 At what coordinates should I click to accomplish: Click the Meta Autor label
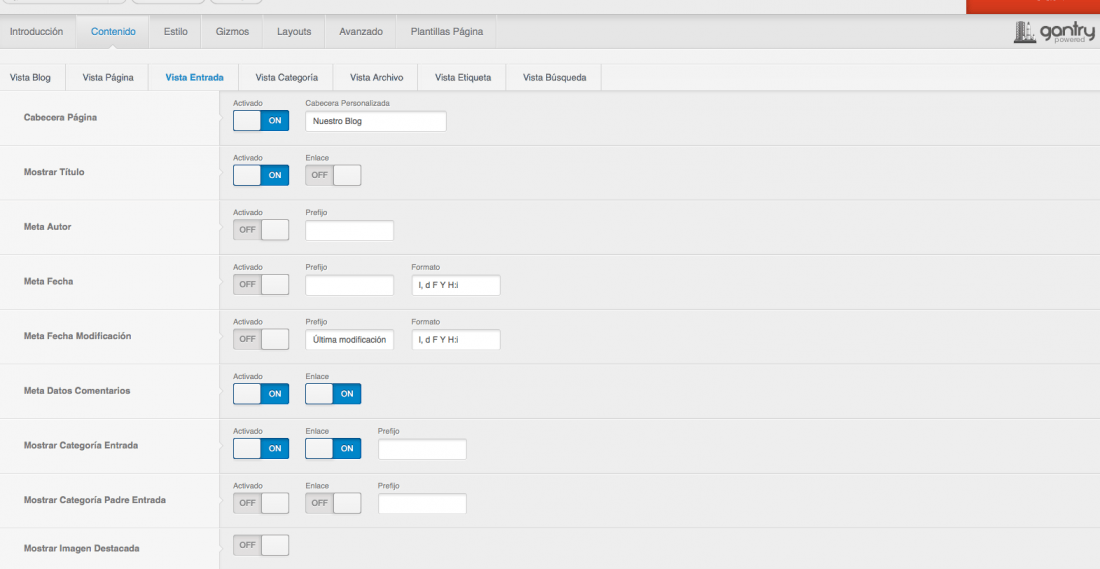pos(48,227)
